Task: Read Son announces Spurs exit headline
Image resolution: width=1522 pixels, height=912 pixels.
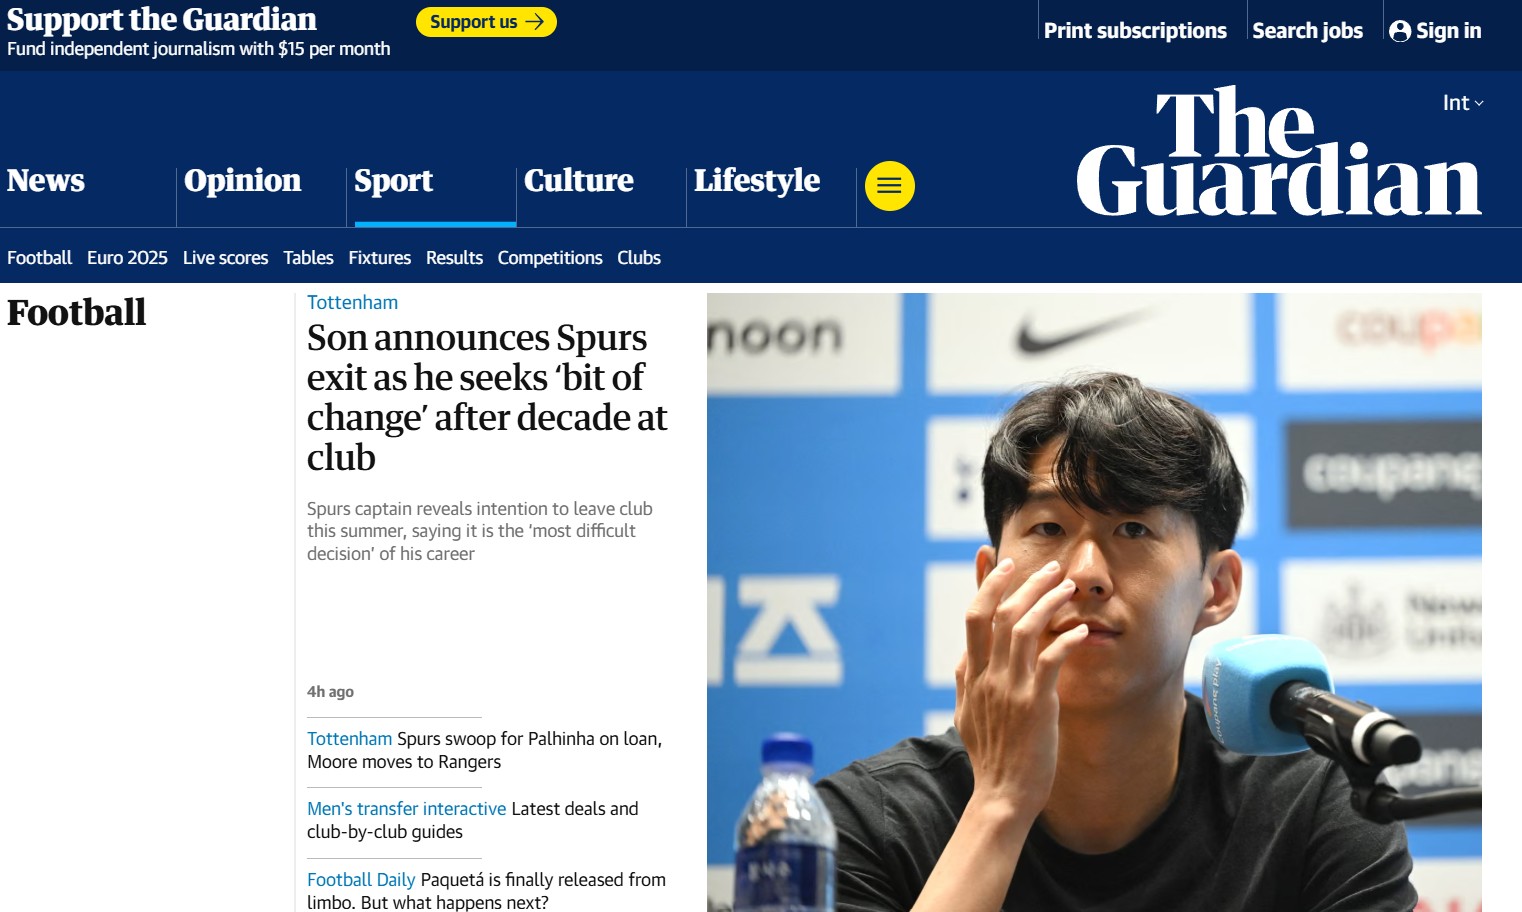Action: pyautogui.click(x=487, y=397)
